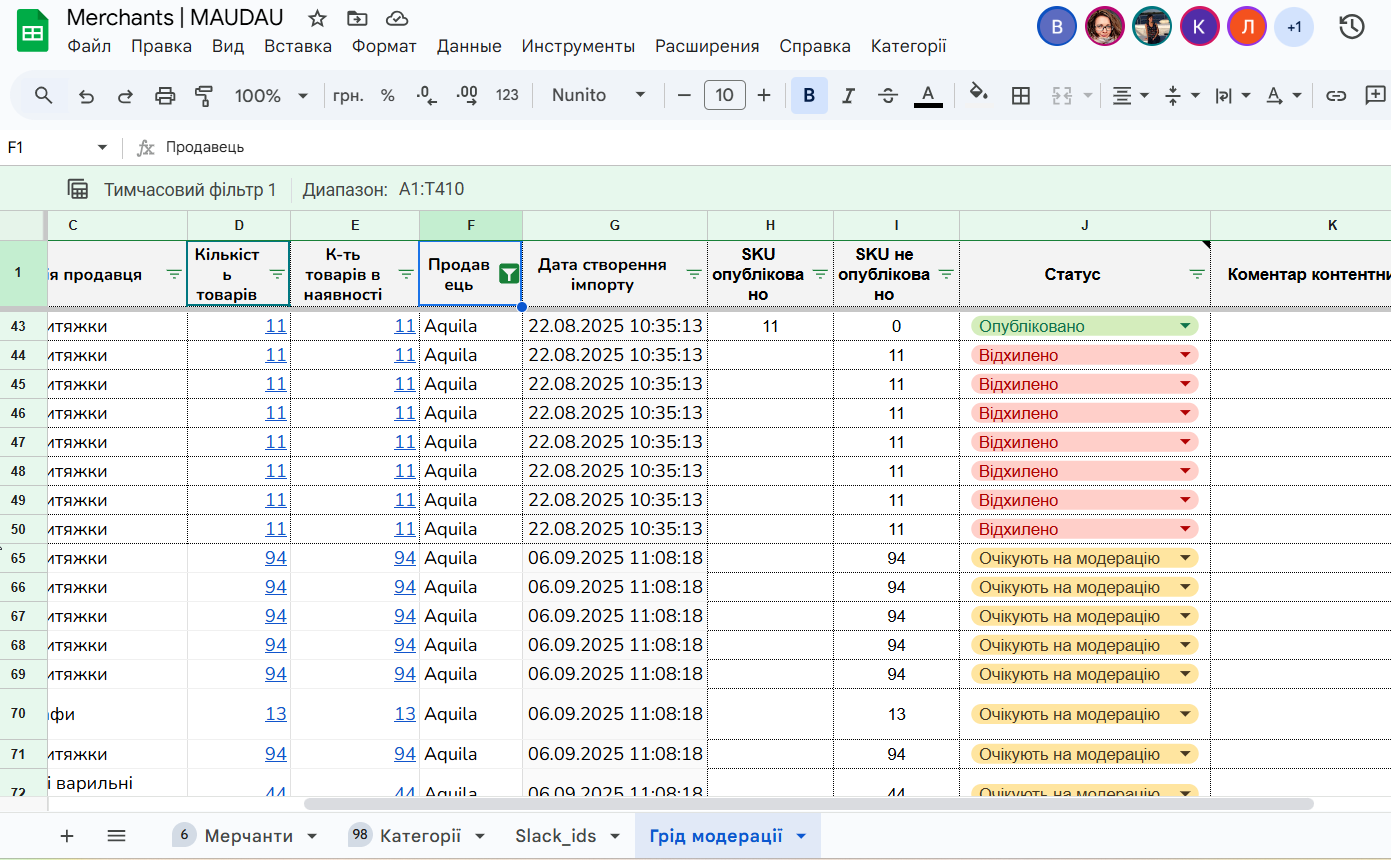This screenshot has width=1391, height=860.
Task: Undo the last action
Action: 87,96
